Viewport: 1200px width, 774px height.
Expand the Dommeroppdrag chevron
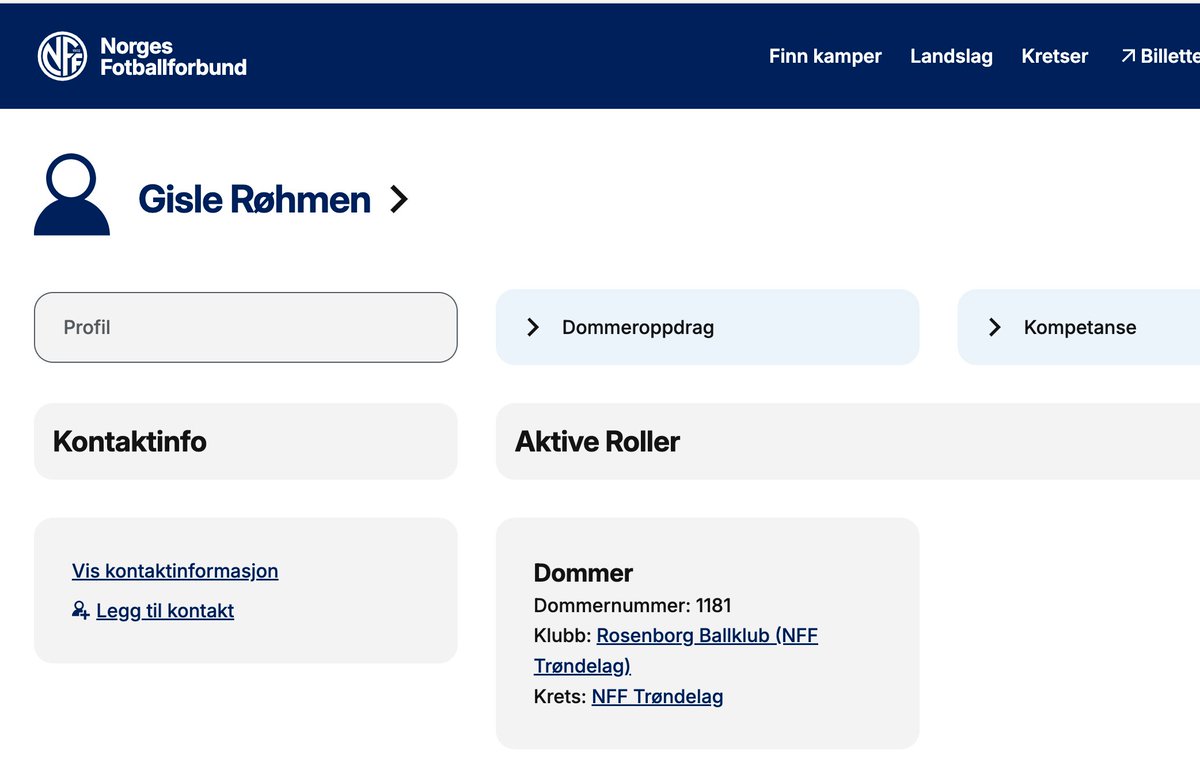pos(533,327)
